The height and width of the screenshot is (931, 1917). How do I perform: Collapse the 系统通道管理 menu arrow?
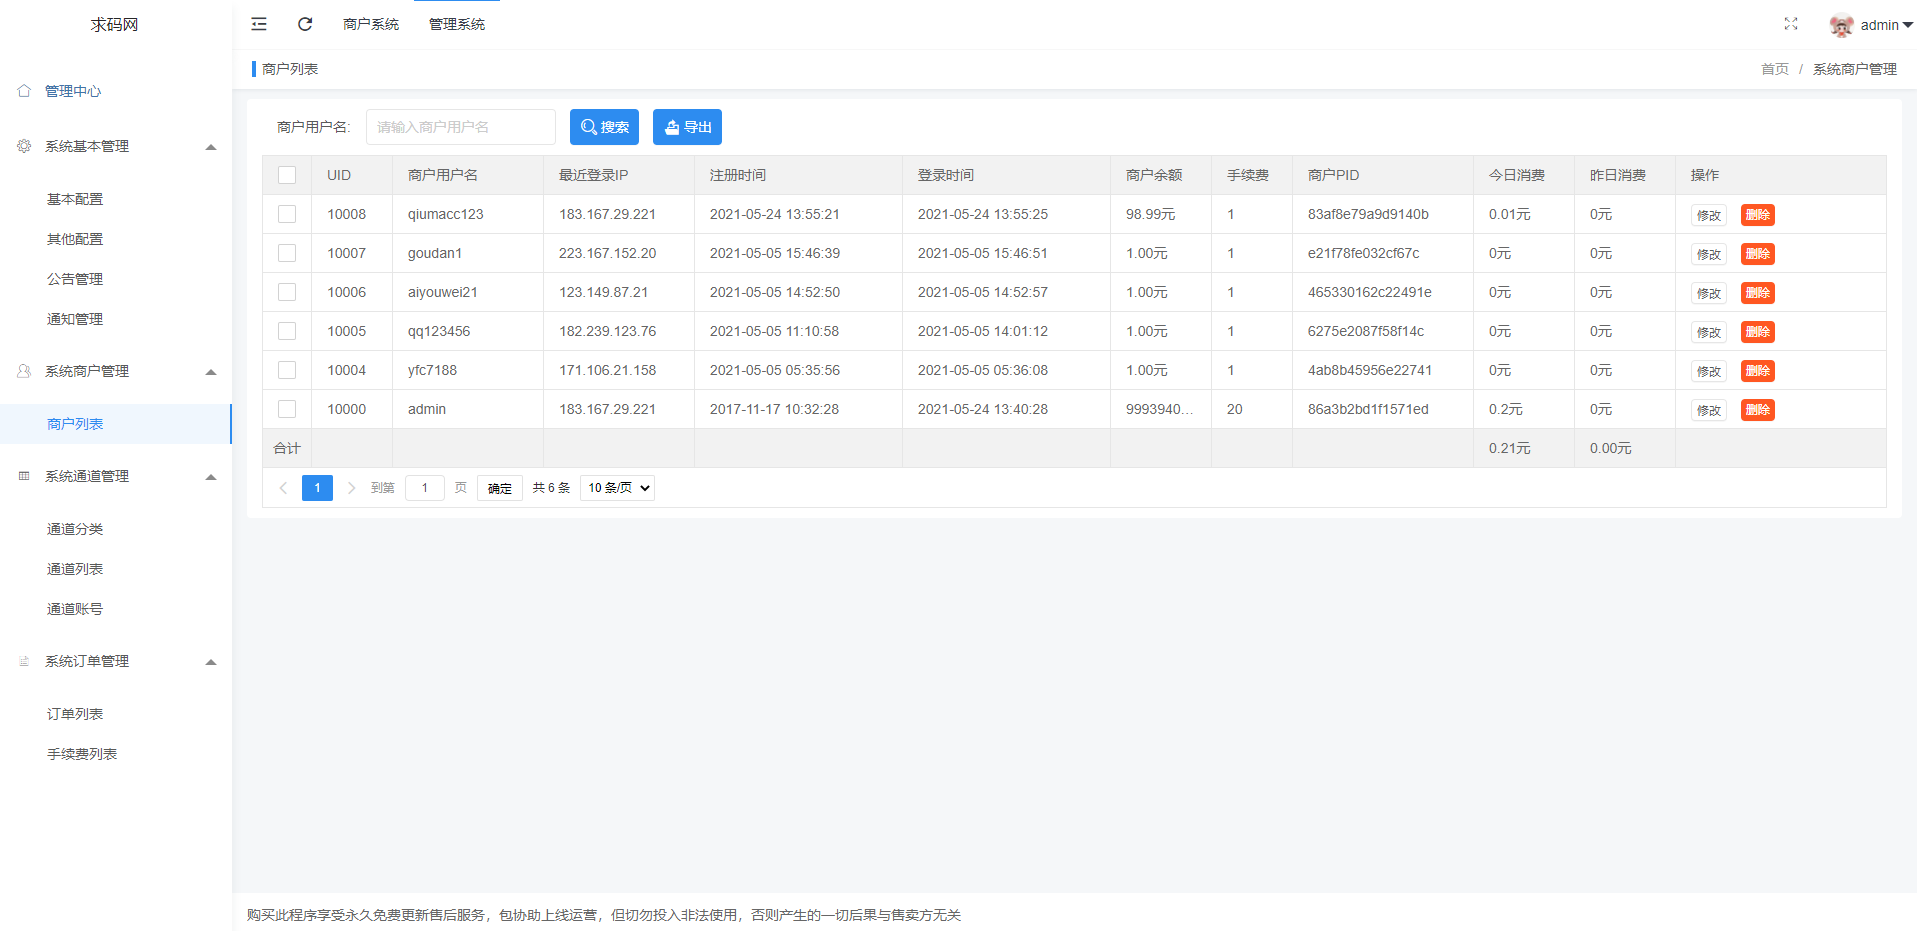(x=211, y=477)
